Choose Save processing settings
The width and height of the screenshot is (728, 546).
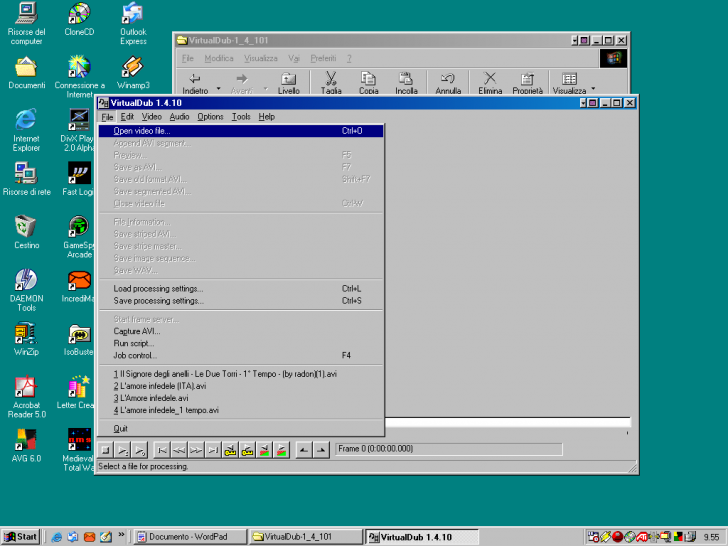pos(241,301)
